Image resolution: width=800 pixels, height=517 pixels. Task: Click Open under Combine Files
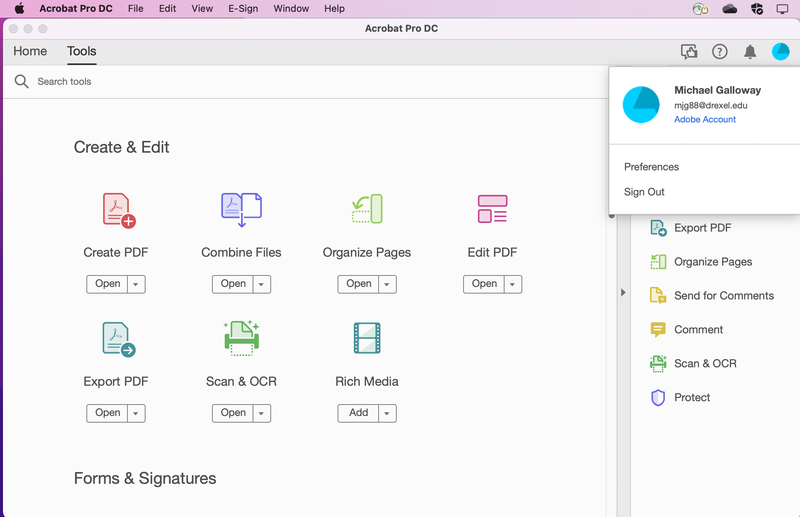tap(233, 284)
